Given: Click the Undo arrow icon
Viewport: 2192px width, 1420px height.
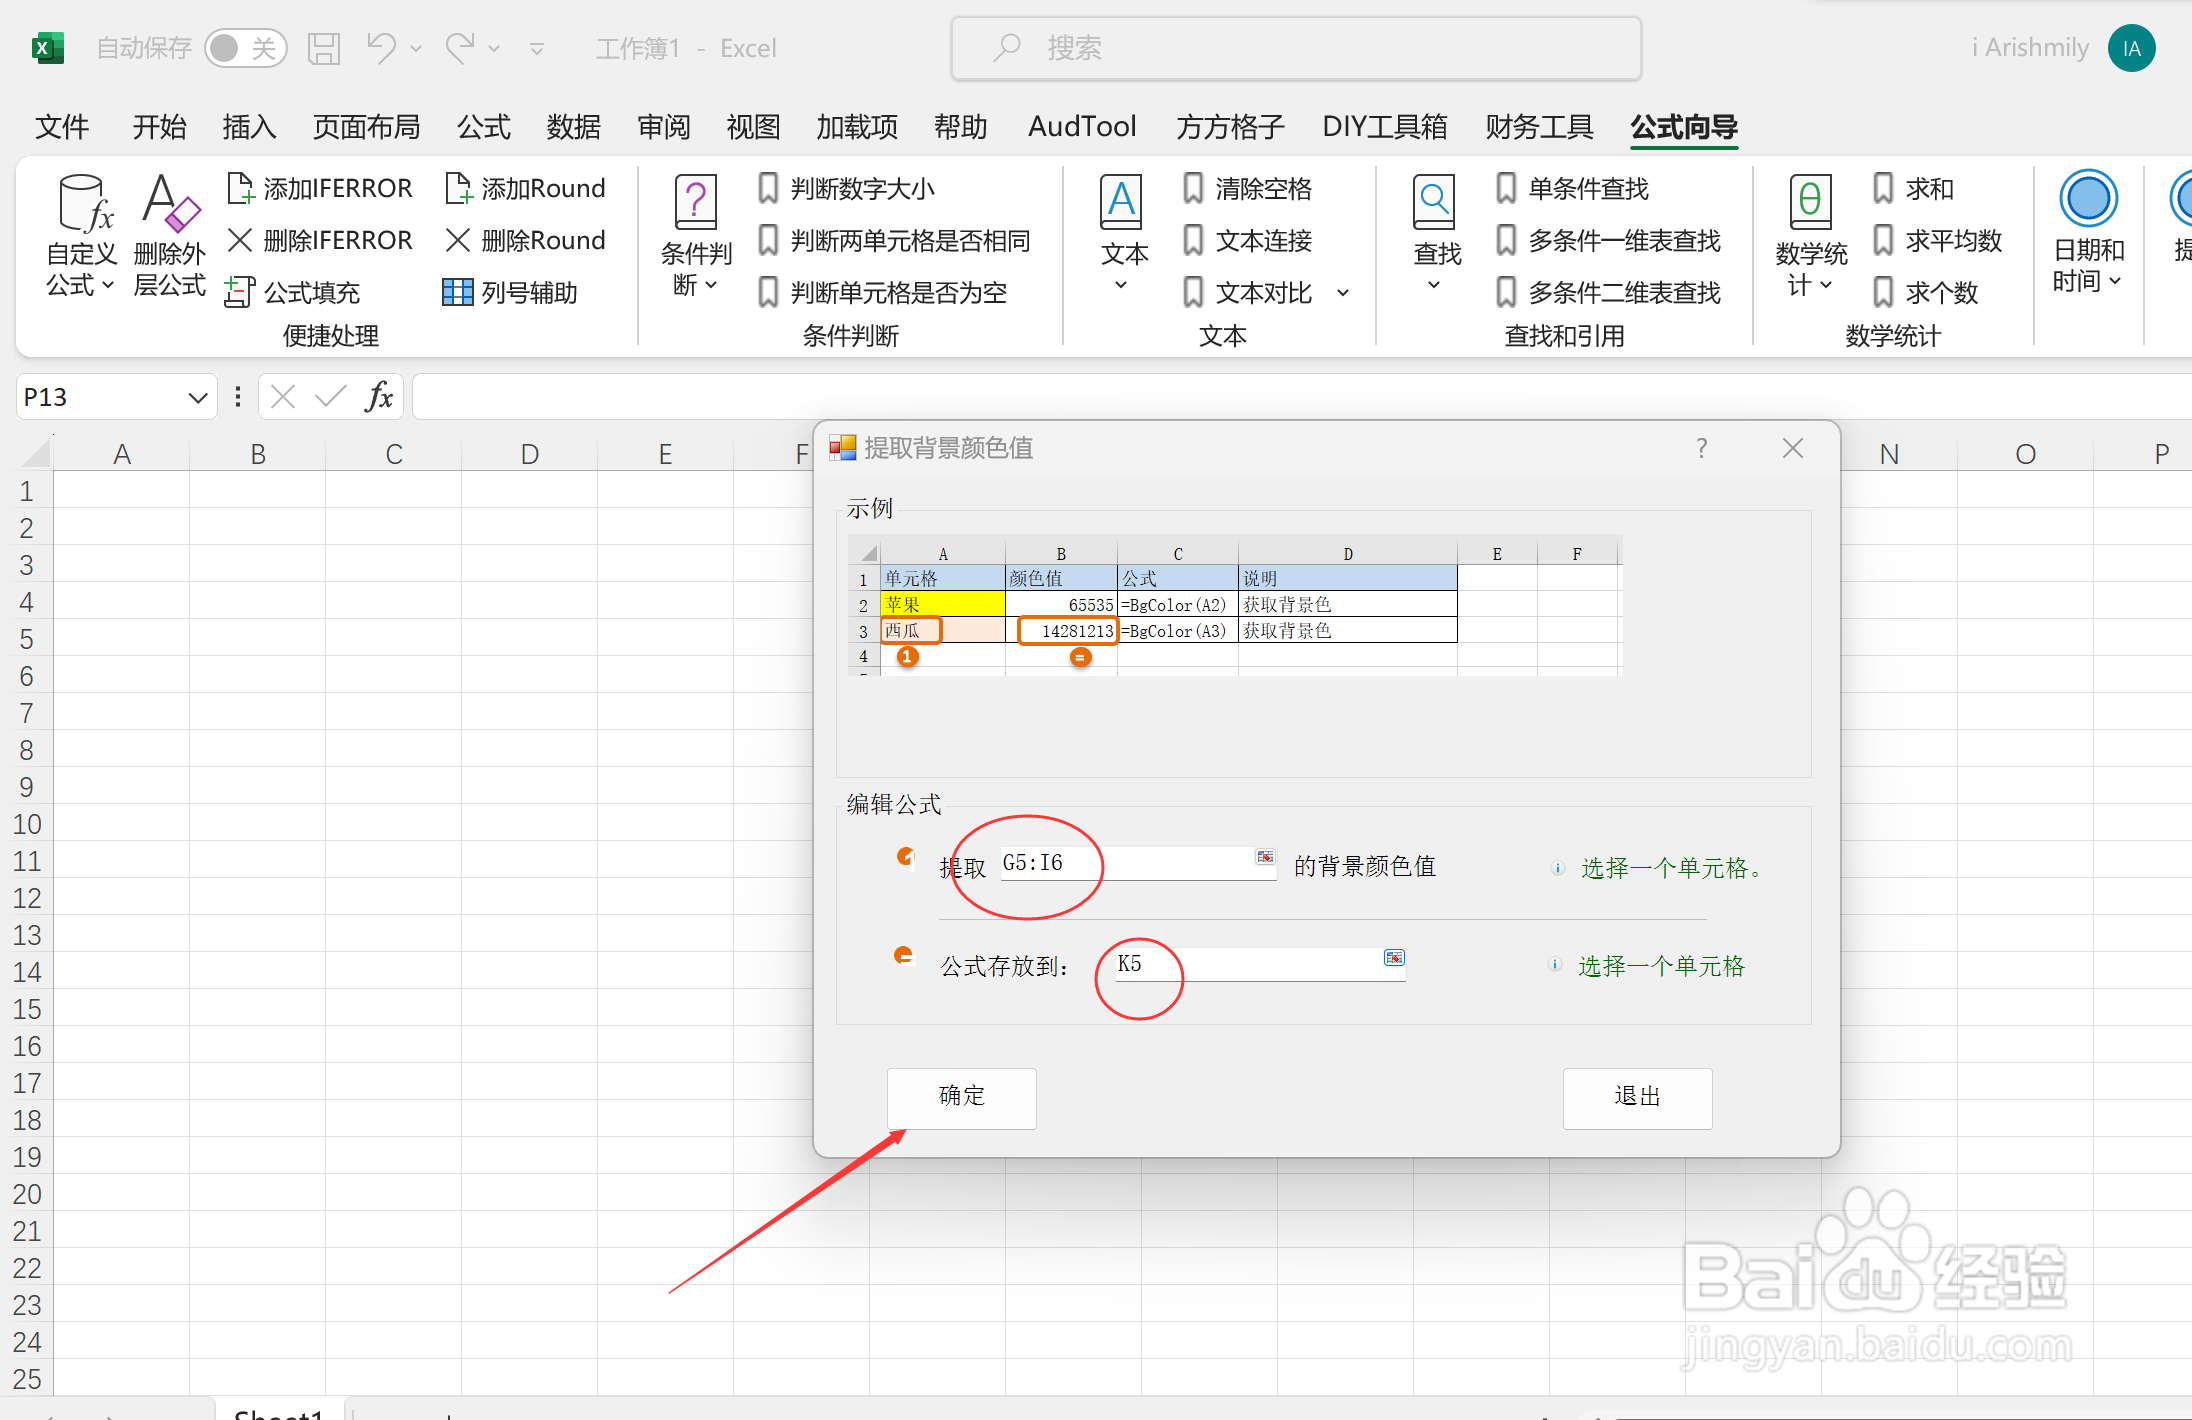Looking at the screenshot, I should [x=380, y=47].
